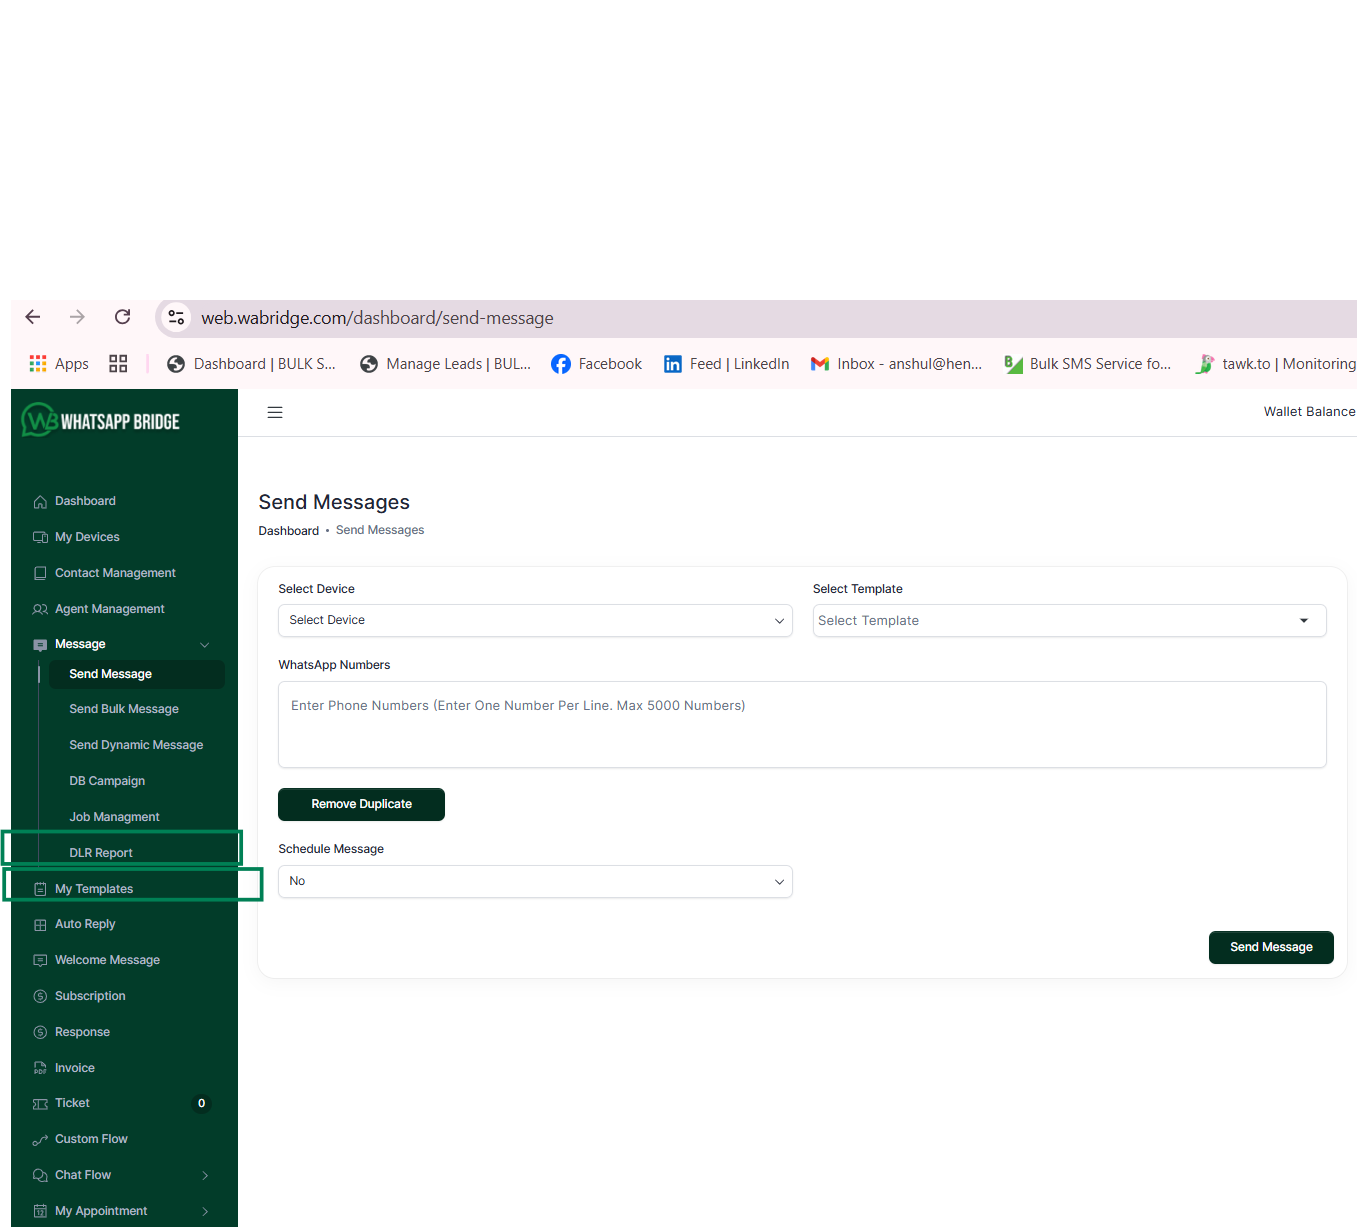Click Dashboard breadcrumb link

[289, 531]
